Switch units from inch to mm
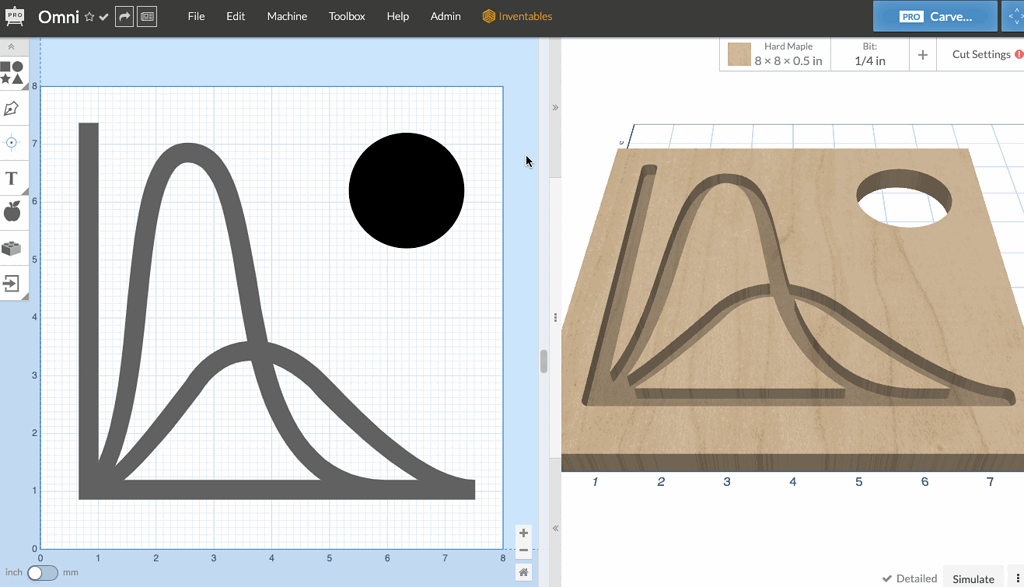Screen dimensions: 1024x587 41,571
